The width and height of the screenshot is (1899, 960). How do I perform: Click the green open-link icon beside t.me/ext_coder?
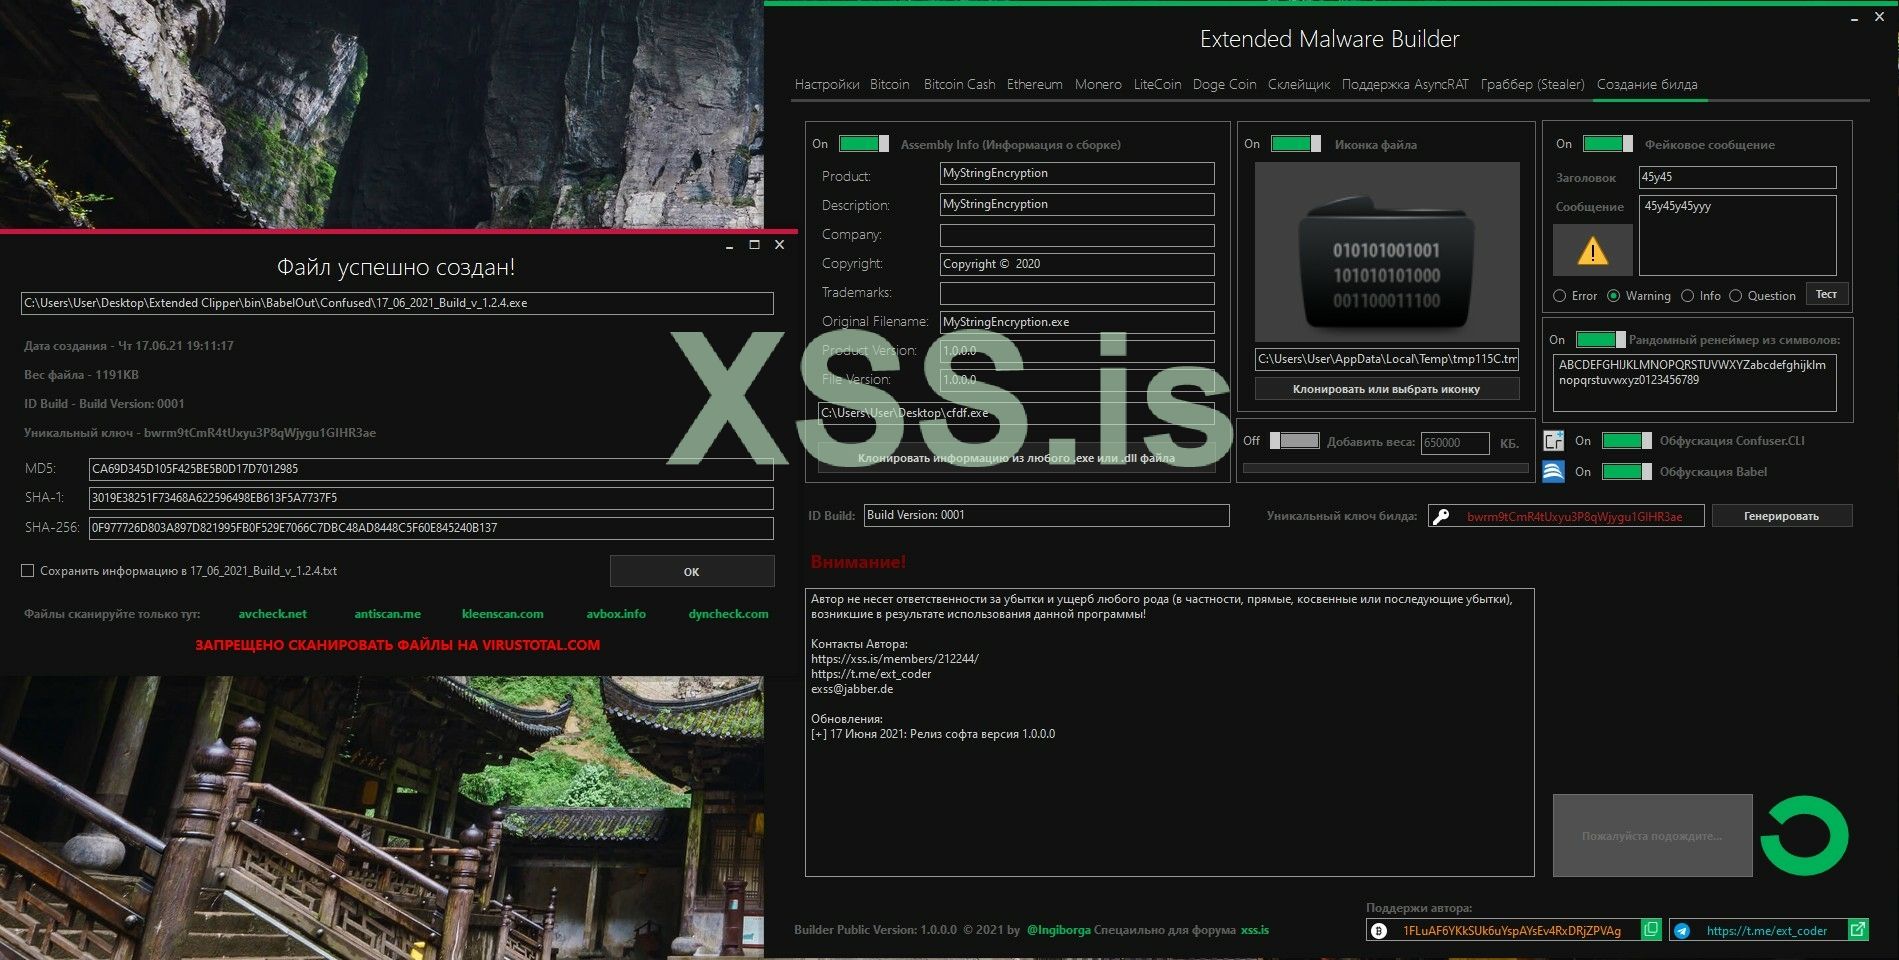click(1857, 930)
